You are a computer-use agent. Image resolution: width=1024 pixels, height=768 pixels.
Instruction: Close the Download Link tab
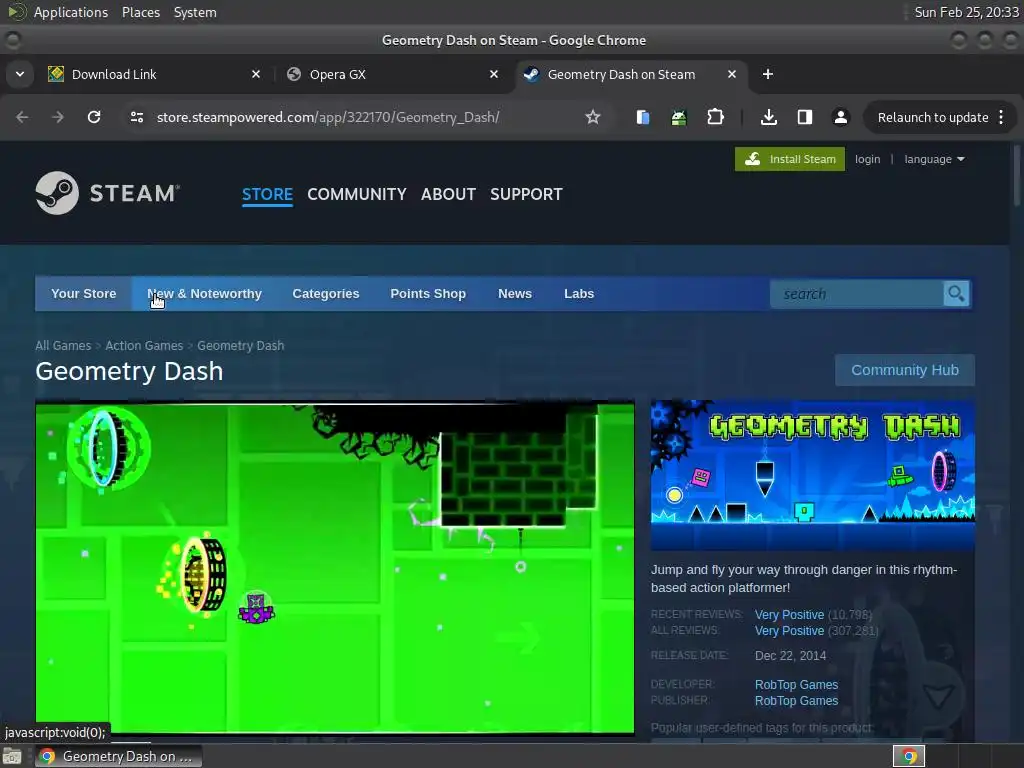256,74
